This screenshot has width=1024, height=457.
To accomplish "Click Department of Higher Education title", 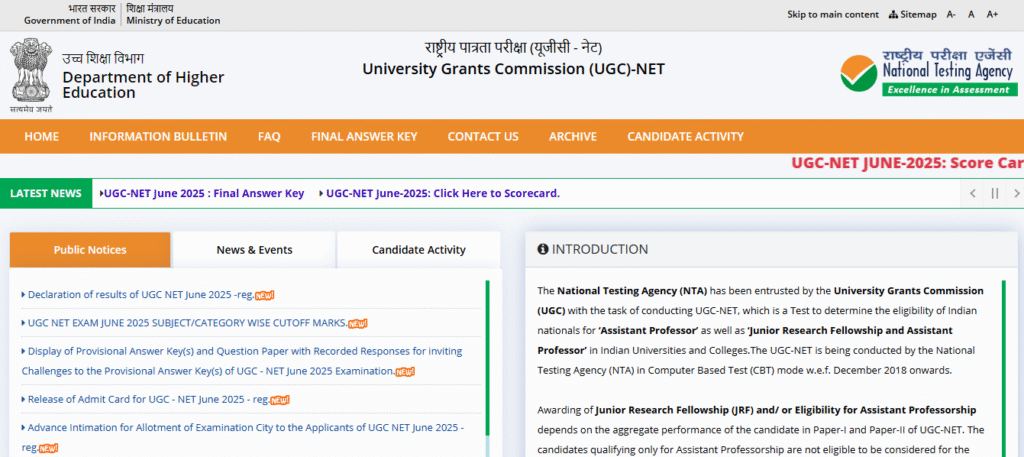I will click(143, 85).
